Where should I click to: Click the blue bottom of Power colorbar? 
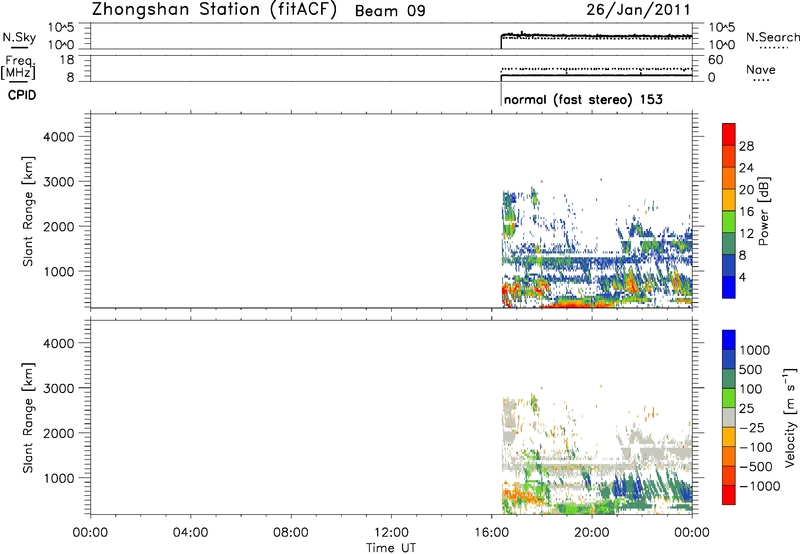click(x=729, y=287)
